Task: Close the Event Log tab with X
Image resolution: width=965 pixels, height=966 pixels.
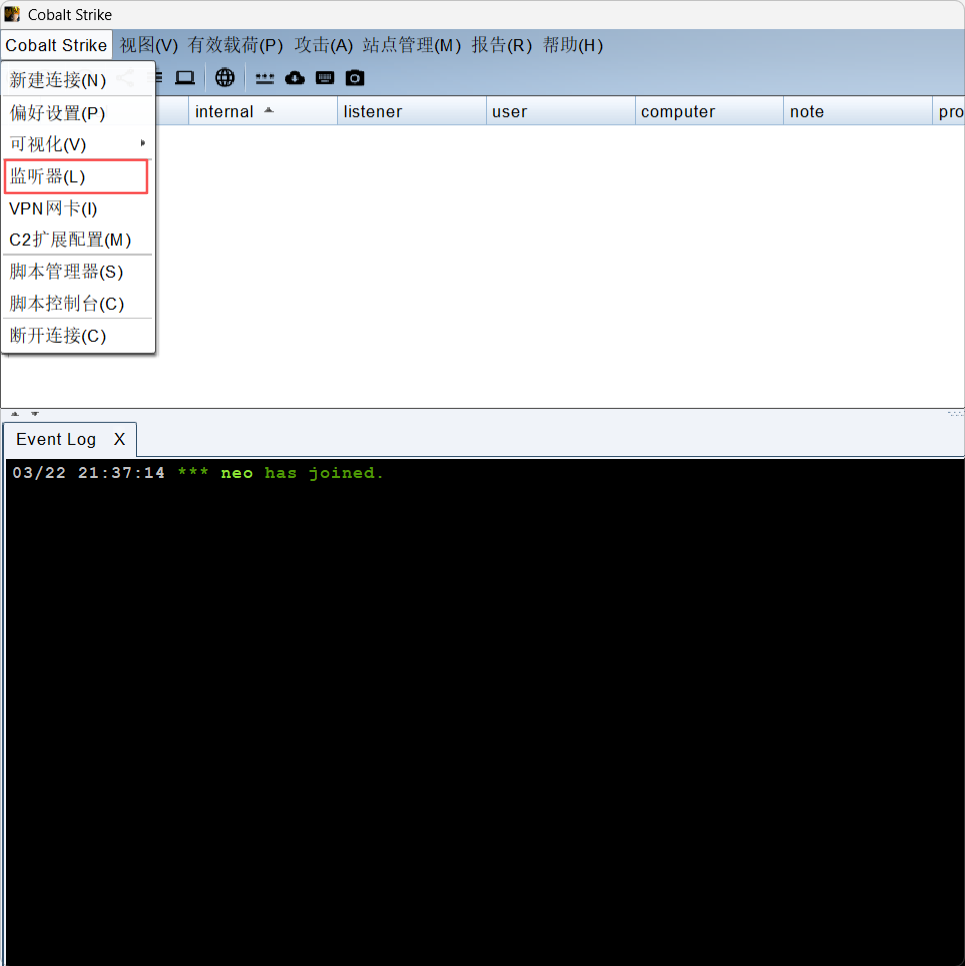Action: pos(120,439)
